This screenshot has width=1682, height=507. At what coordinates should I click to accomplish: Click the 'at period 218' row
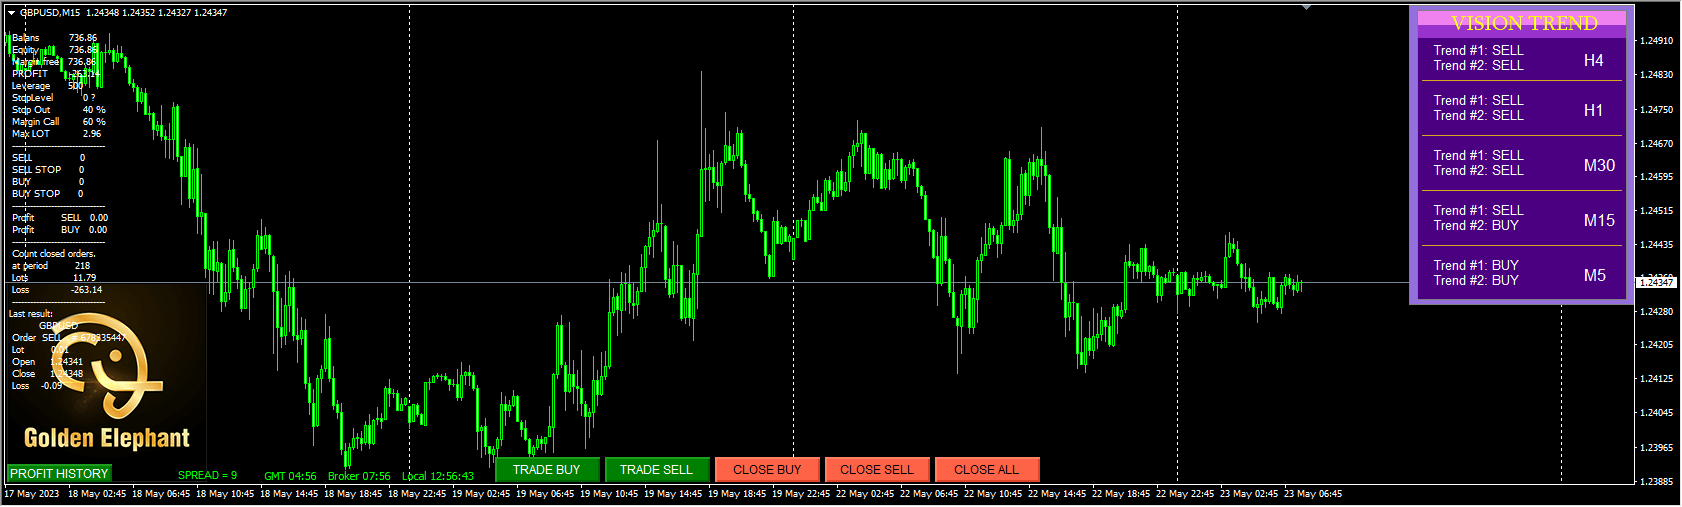point(51,266)
